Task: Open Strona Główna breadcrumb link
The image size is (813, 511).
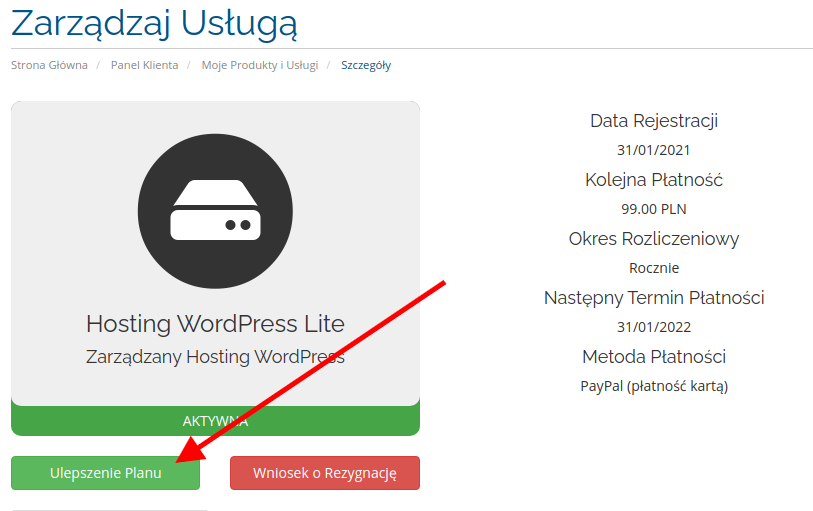Action: 49,65
